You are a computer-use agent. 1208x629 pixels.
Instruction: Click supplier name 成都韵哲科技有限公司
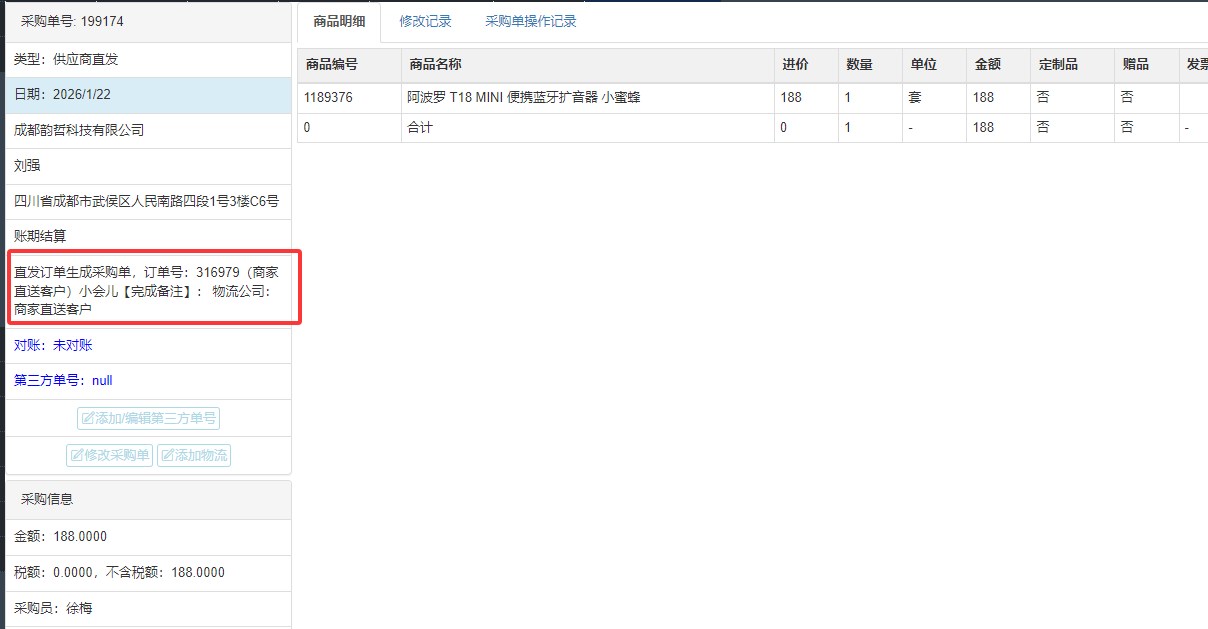tap(79, 130)
